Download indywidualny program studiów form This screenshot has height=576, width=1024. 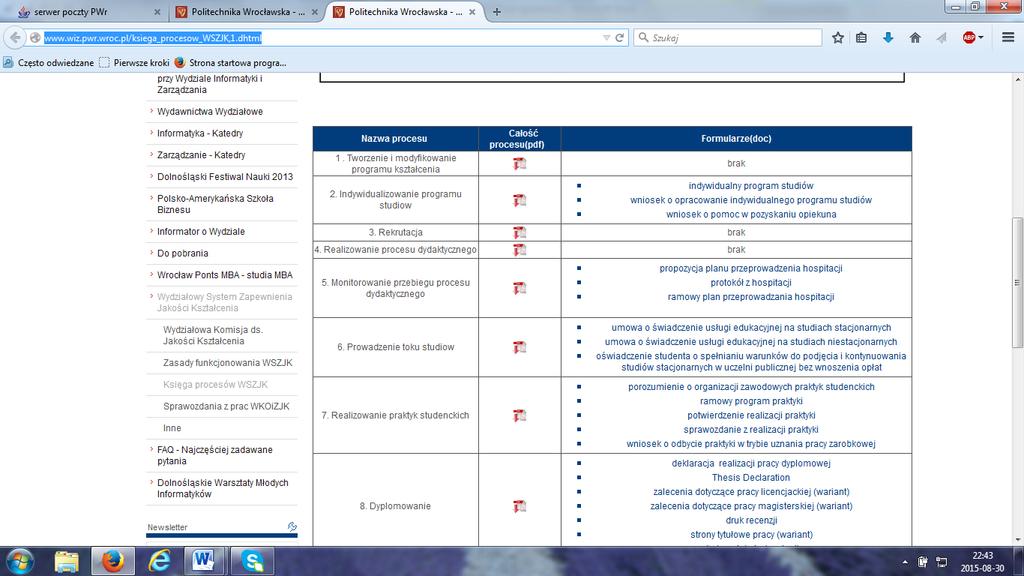[x=751, y=186]
